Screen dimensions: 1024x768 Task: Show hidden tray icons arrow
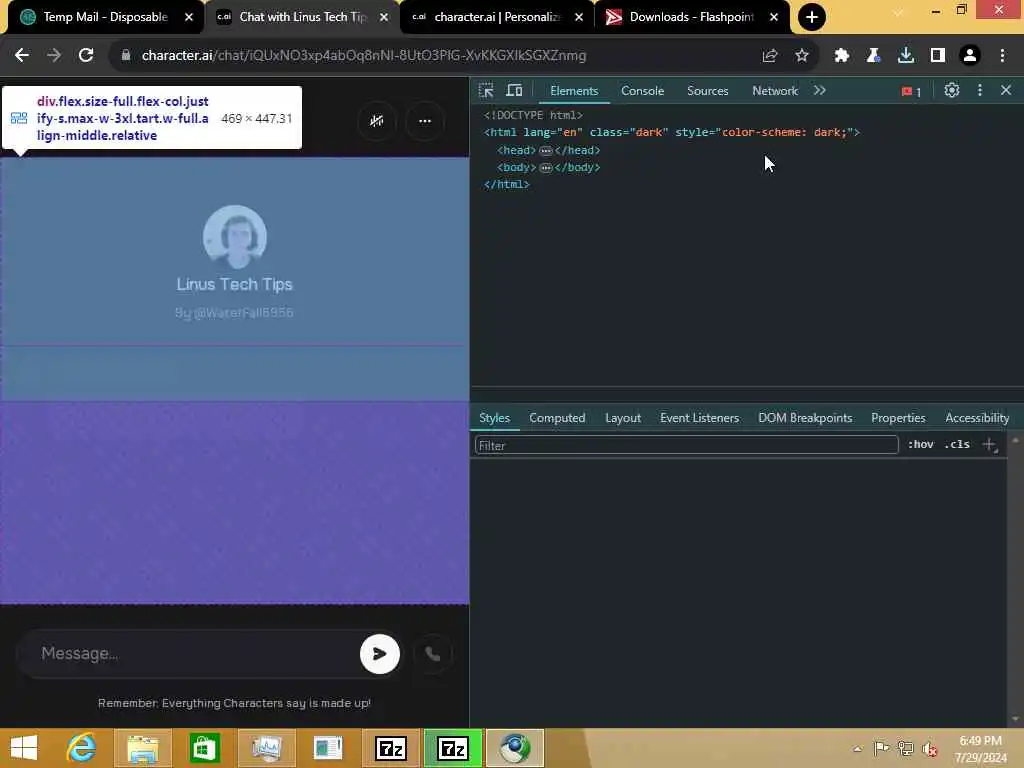[x=857, y=748]
